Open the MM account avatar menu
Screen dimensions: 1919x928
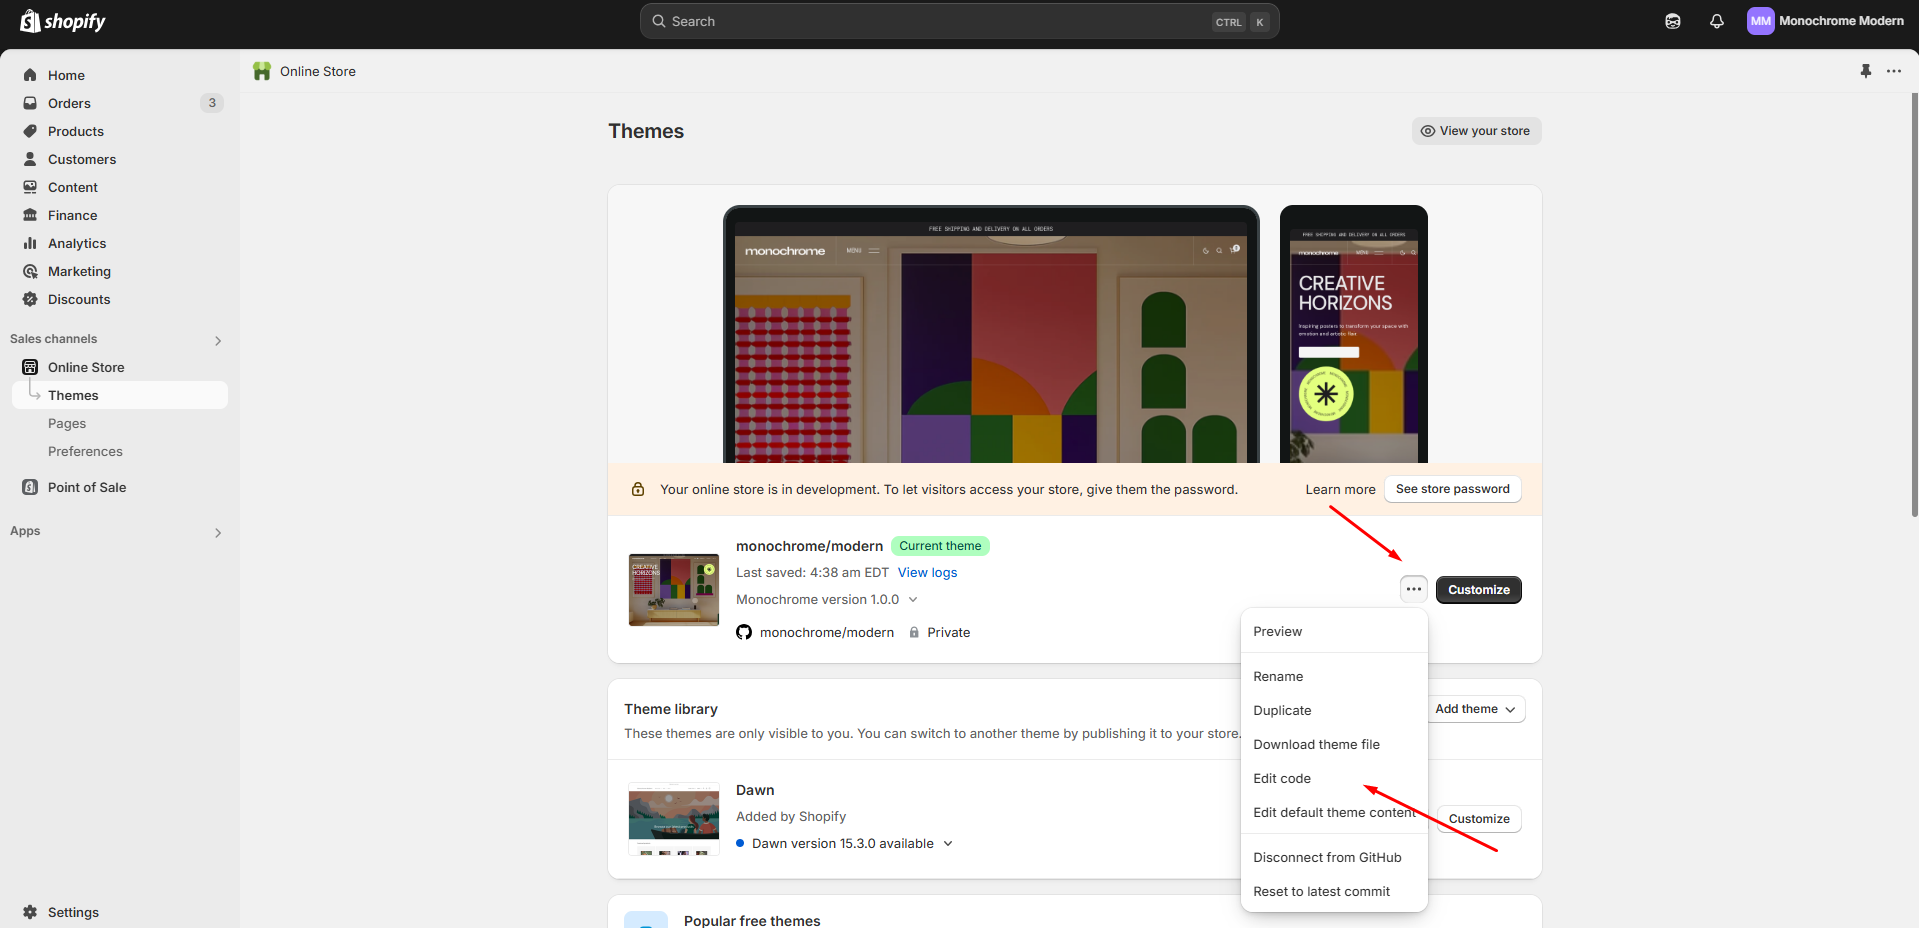1760,21
